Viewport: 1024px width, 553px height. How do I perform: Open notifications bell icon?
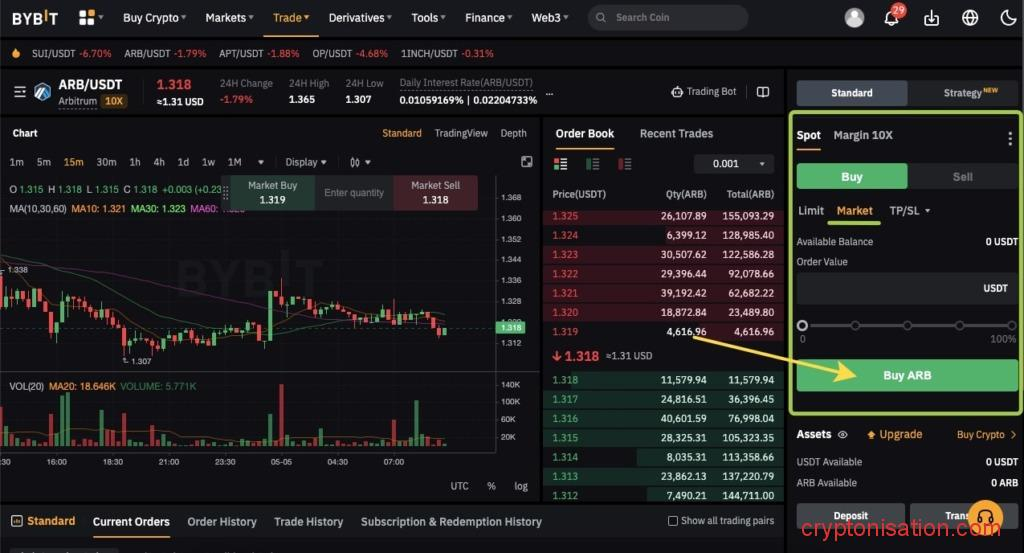click(891, 18)
